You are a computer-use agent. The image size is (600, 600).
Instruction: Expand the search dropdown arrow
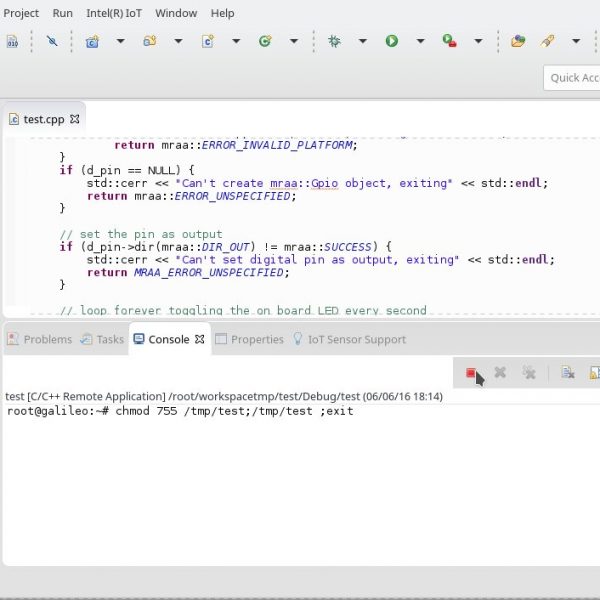576,41
